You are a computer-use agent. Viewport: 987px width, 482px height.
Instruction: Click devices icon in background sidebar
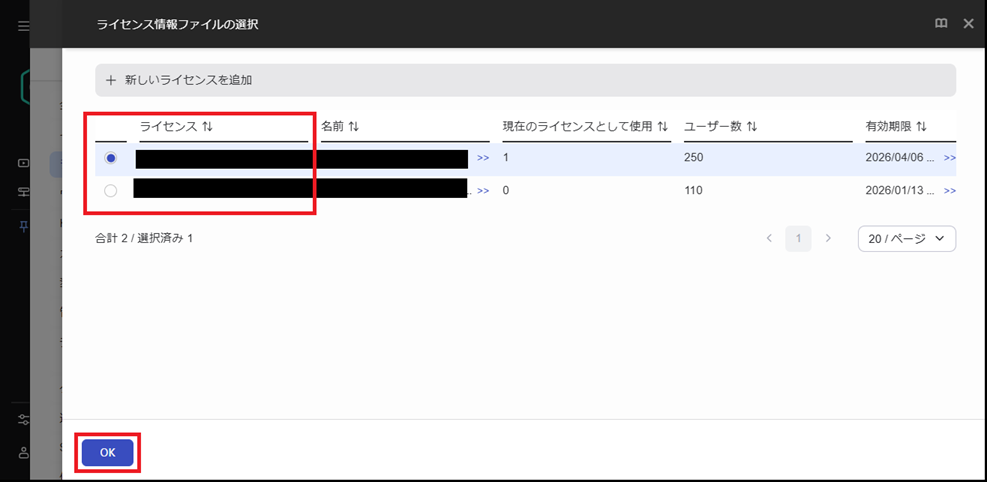click(x=23, y=193)
